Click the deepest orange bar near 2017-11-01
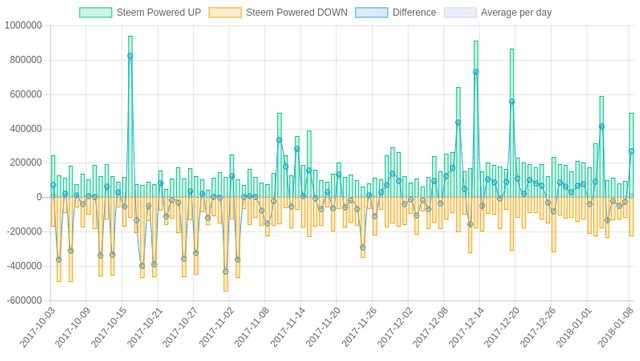This screenshot has height=361, width=640. click(x=226, y=244)
